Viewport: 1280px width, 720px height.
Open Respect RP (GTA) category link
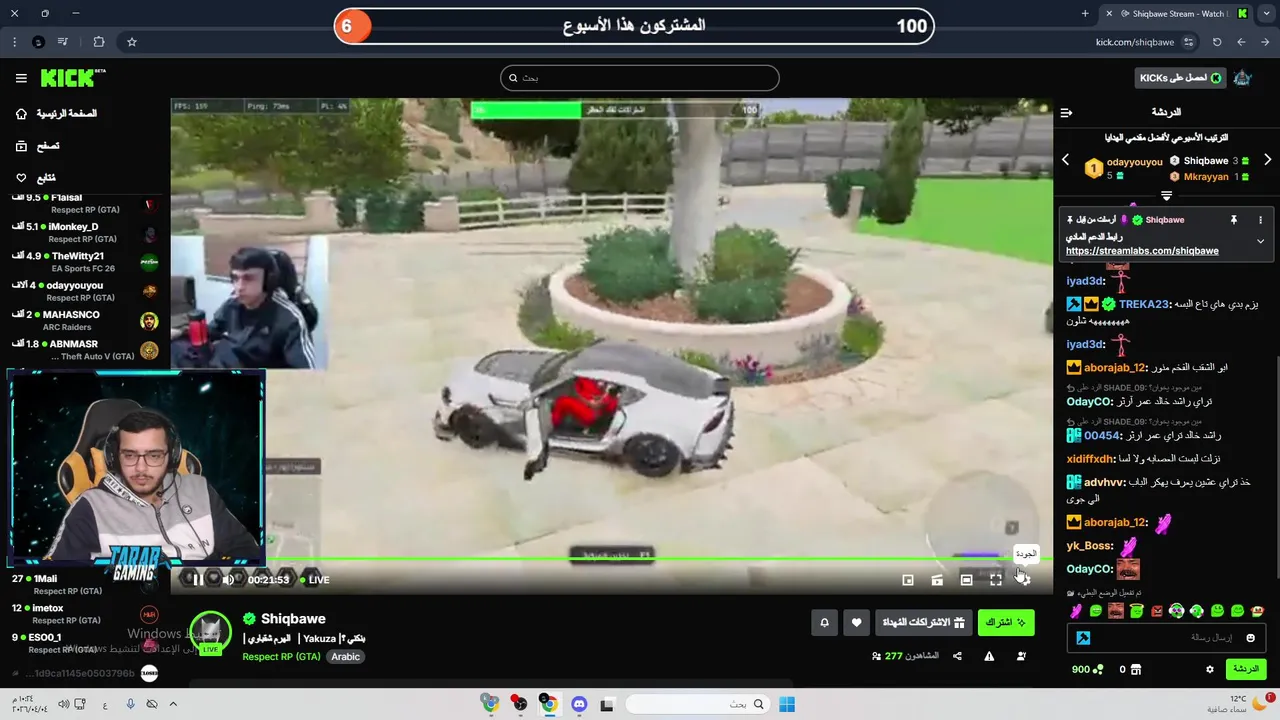point(281,657)
